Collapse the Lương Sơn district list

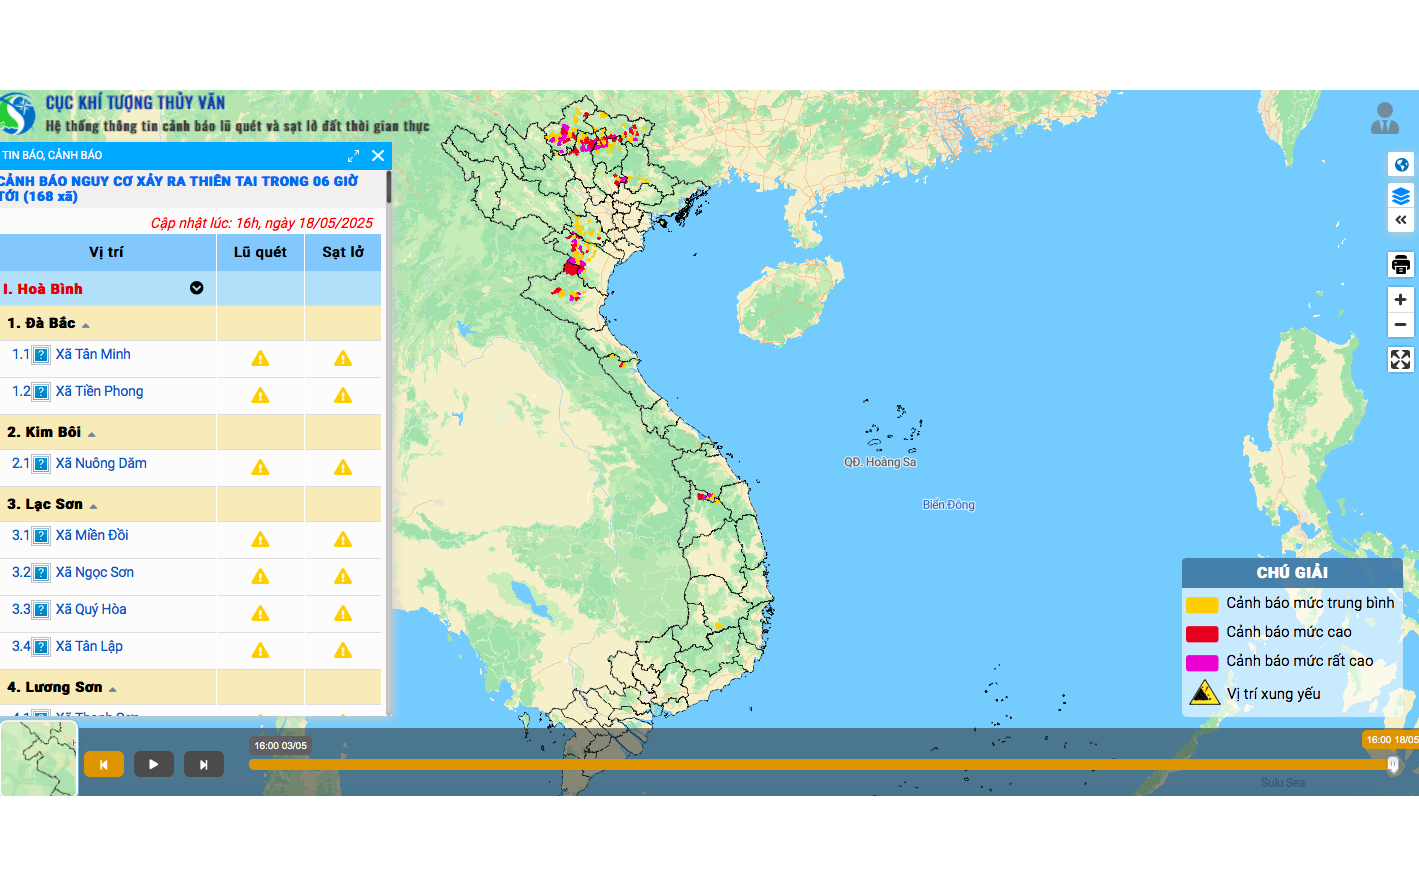(x=113, y=689)
